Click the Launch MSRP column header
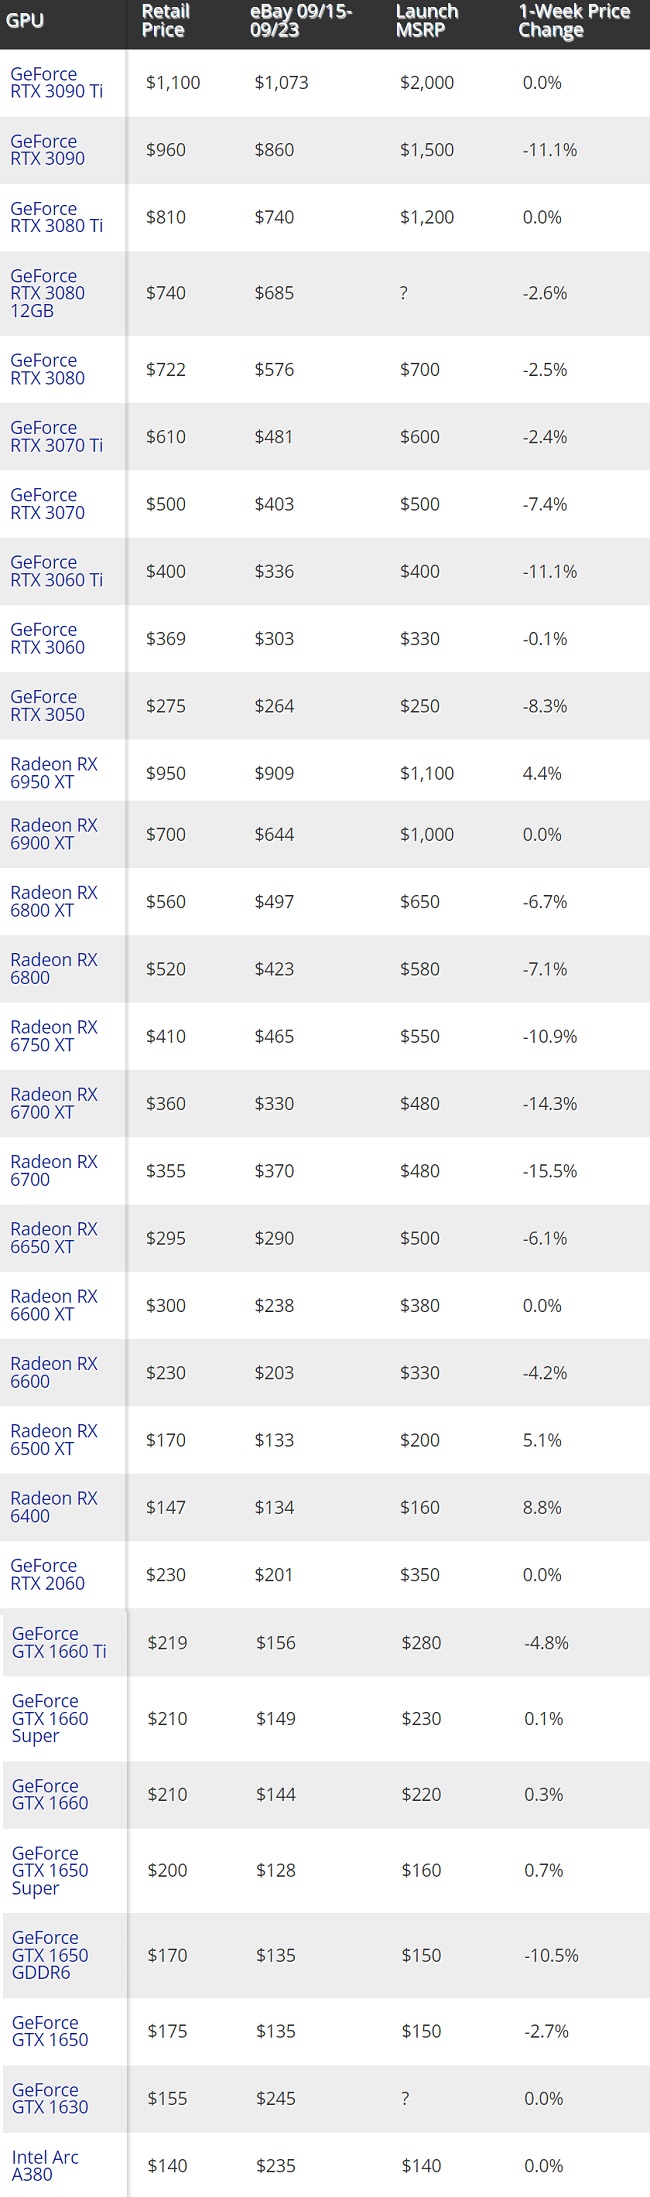Image resolution: width=650 pixels, height=2197 pixels. click(x=427, y=21)
